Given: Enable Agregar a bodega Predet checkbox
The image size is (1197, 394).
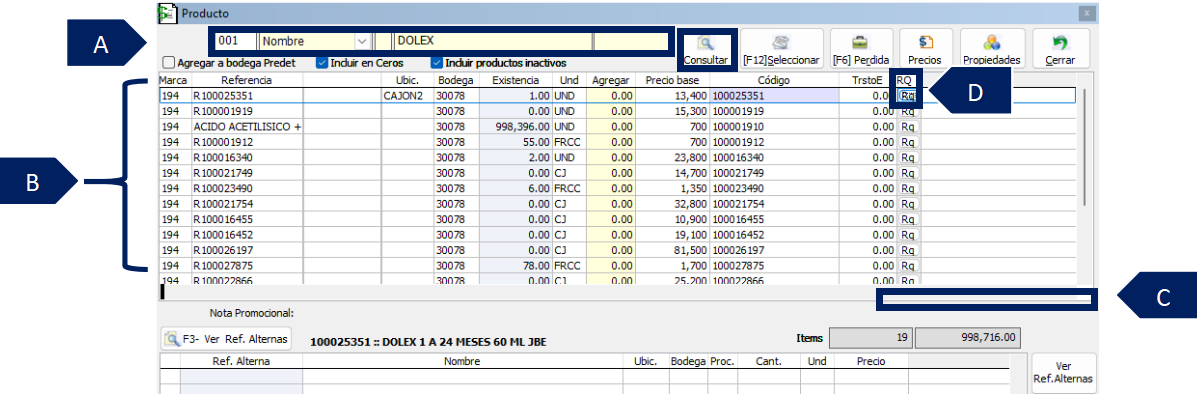Looking at the screenshot, I should 169,63.
